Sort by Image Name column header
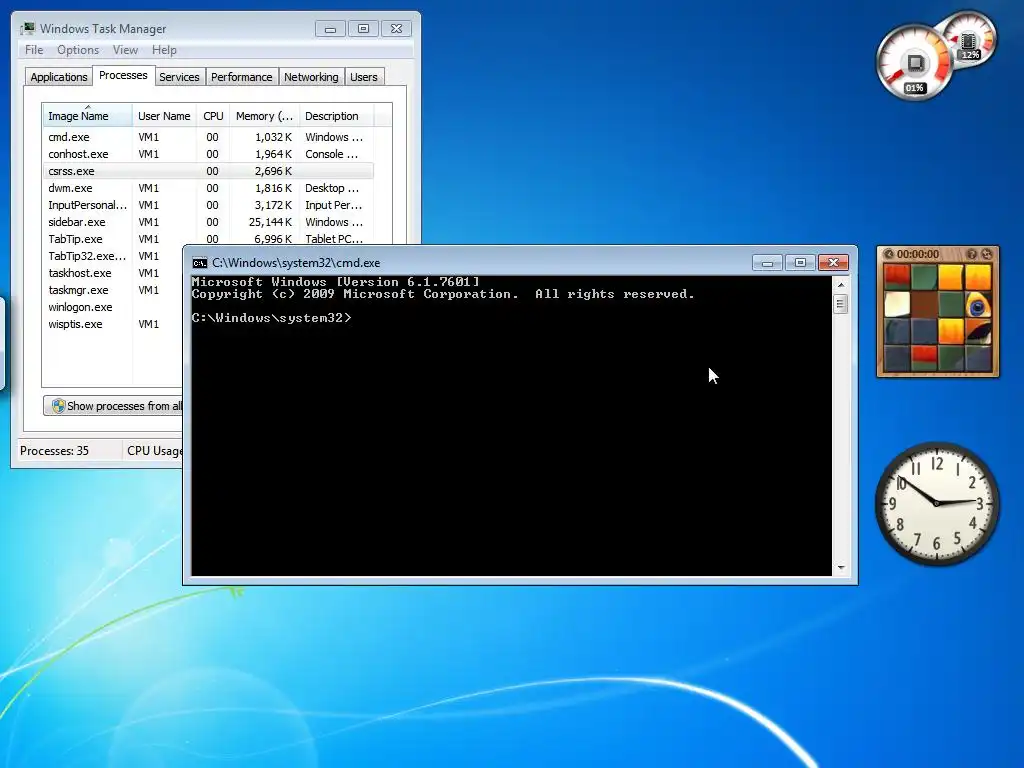The image size is (1024, 768). click(87, 116)
